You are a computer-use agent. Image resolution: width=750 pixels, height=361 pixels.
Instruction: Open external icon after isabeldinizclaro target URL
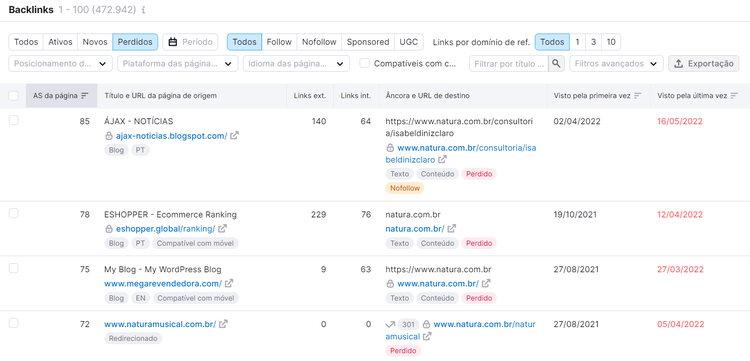[442, 159]
